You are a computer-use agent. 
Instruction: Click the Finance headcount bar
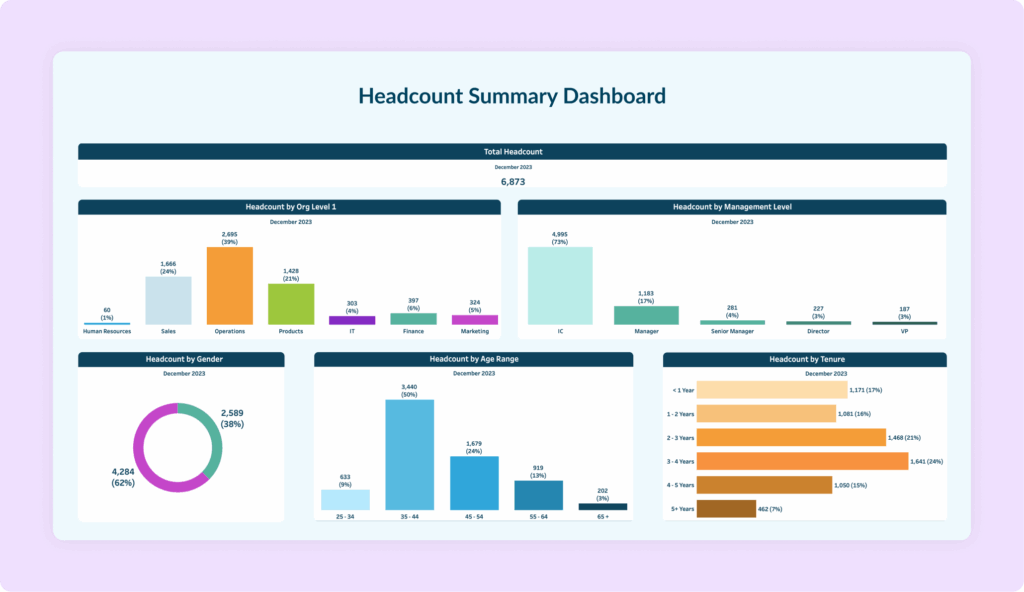tap(413, 319)
